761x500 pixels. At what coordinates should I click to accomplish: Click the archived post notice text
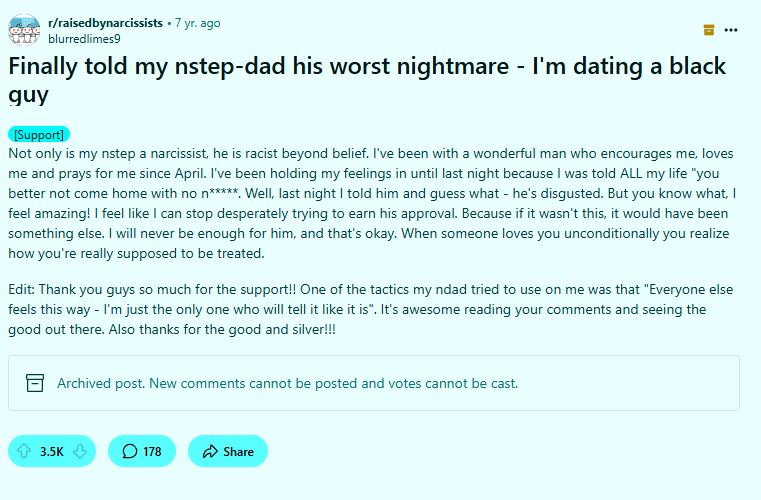click(287, 383)
